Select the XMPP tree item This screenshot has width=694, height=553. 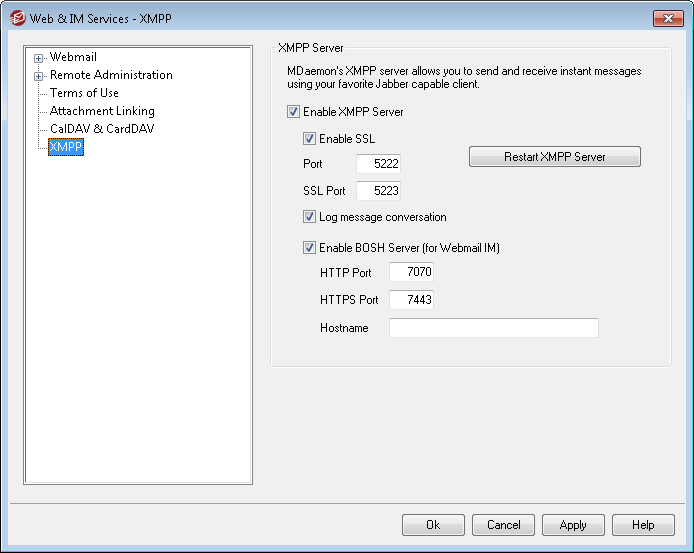(x=66, y=147)
